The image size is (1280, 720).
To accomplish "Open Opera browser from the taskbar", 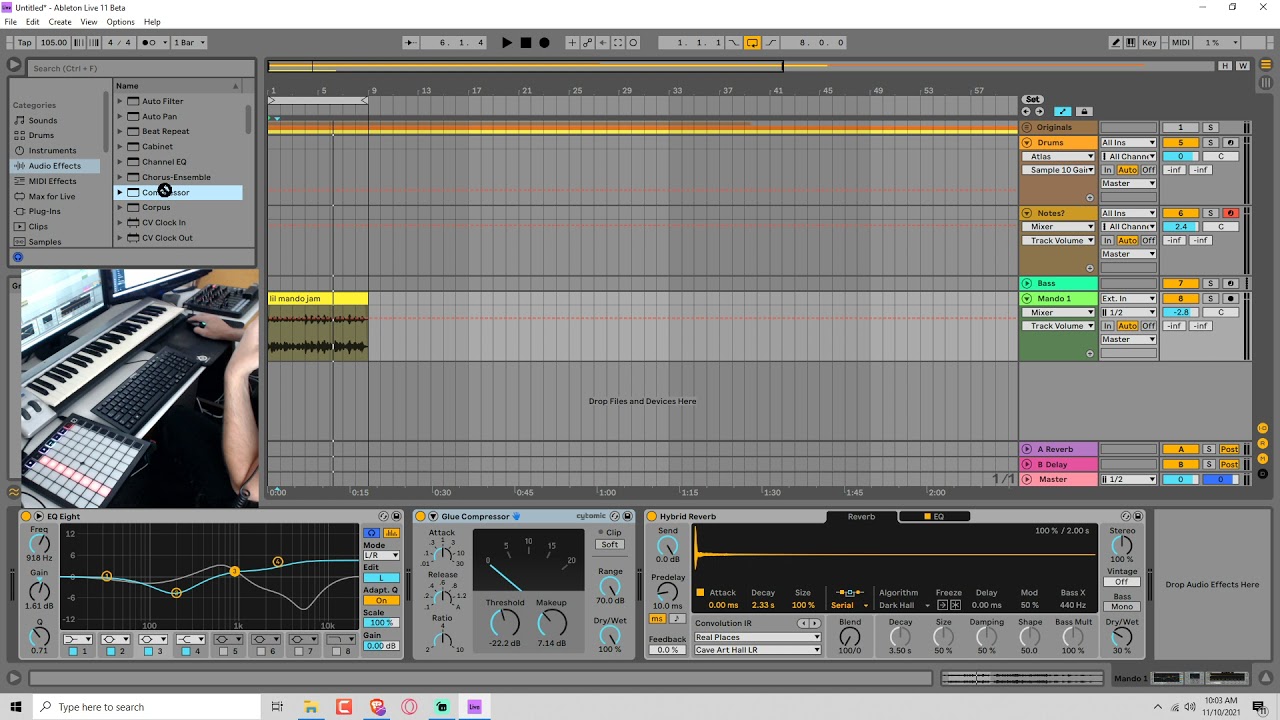I will coord(409,707).
